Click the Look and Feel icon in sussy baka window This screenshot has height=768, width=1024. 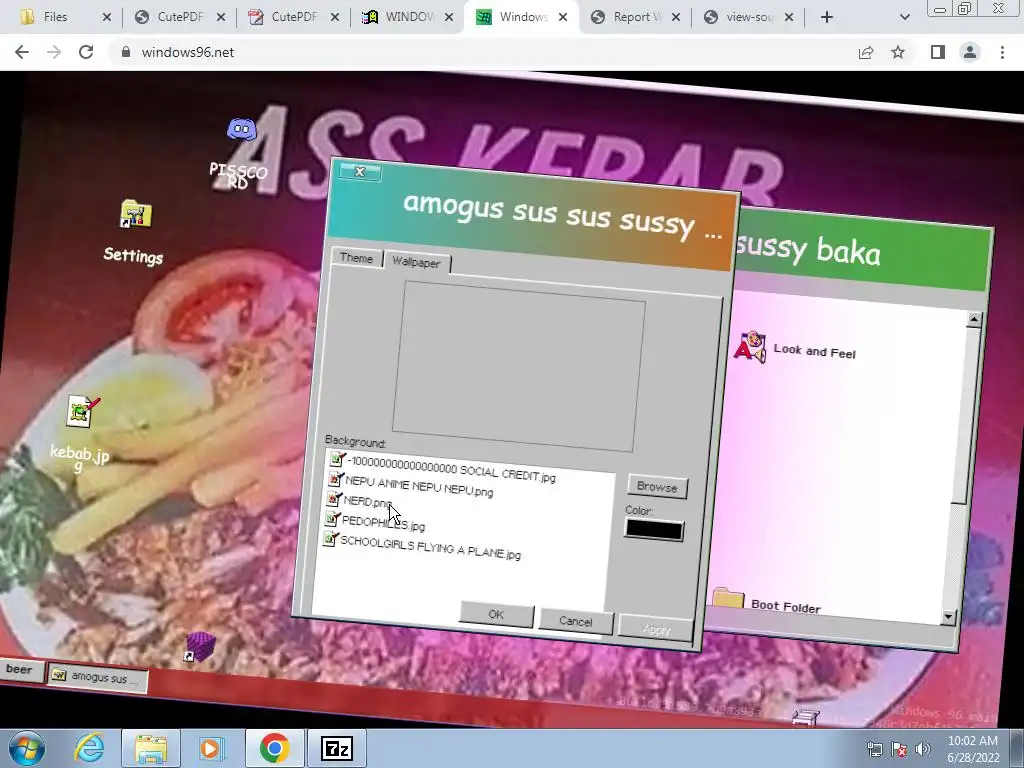(749, 347)
